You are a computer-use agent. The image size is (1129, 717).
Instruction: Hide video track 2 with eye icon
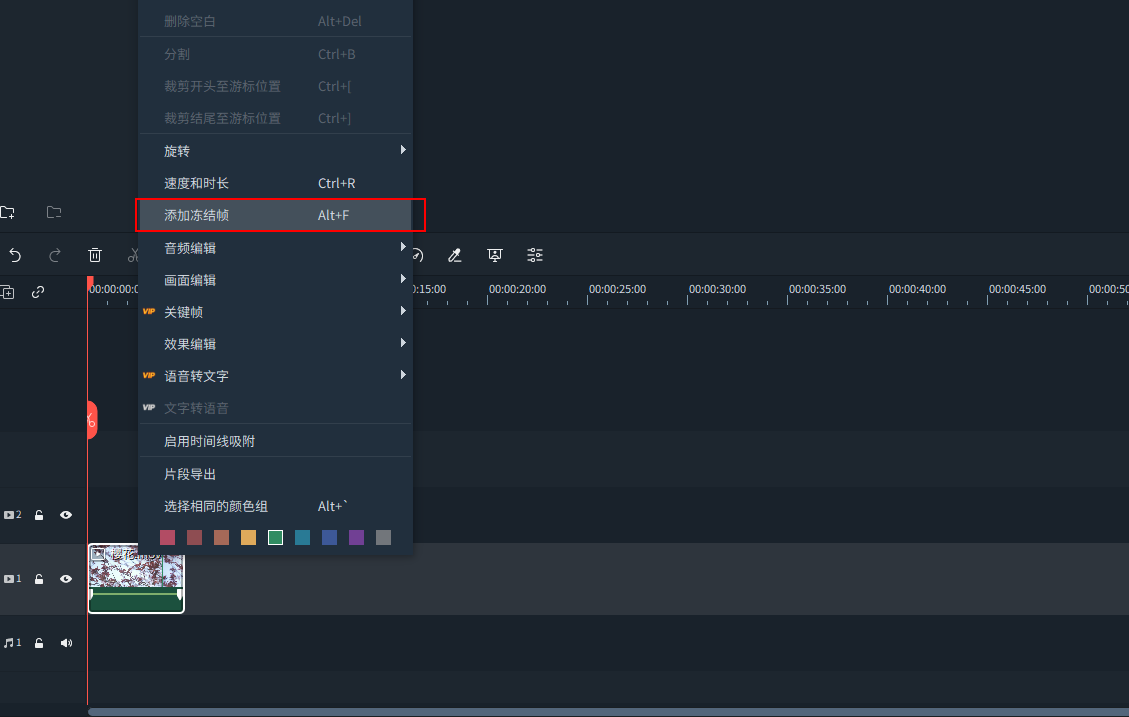[66, 515]
